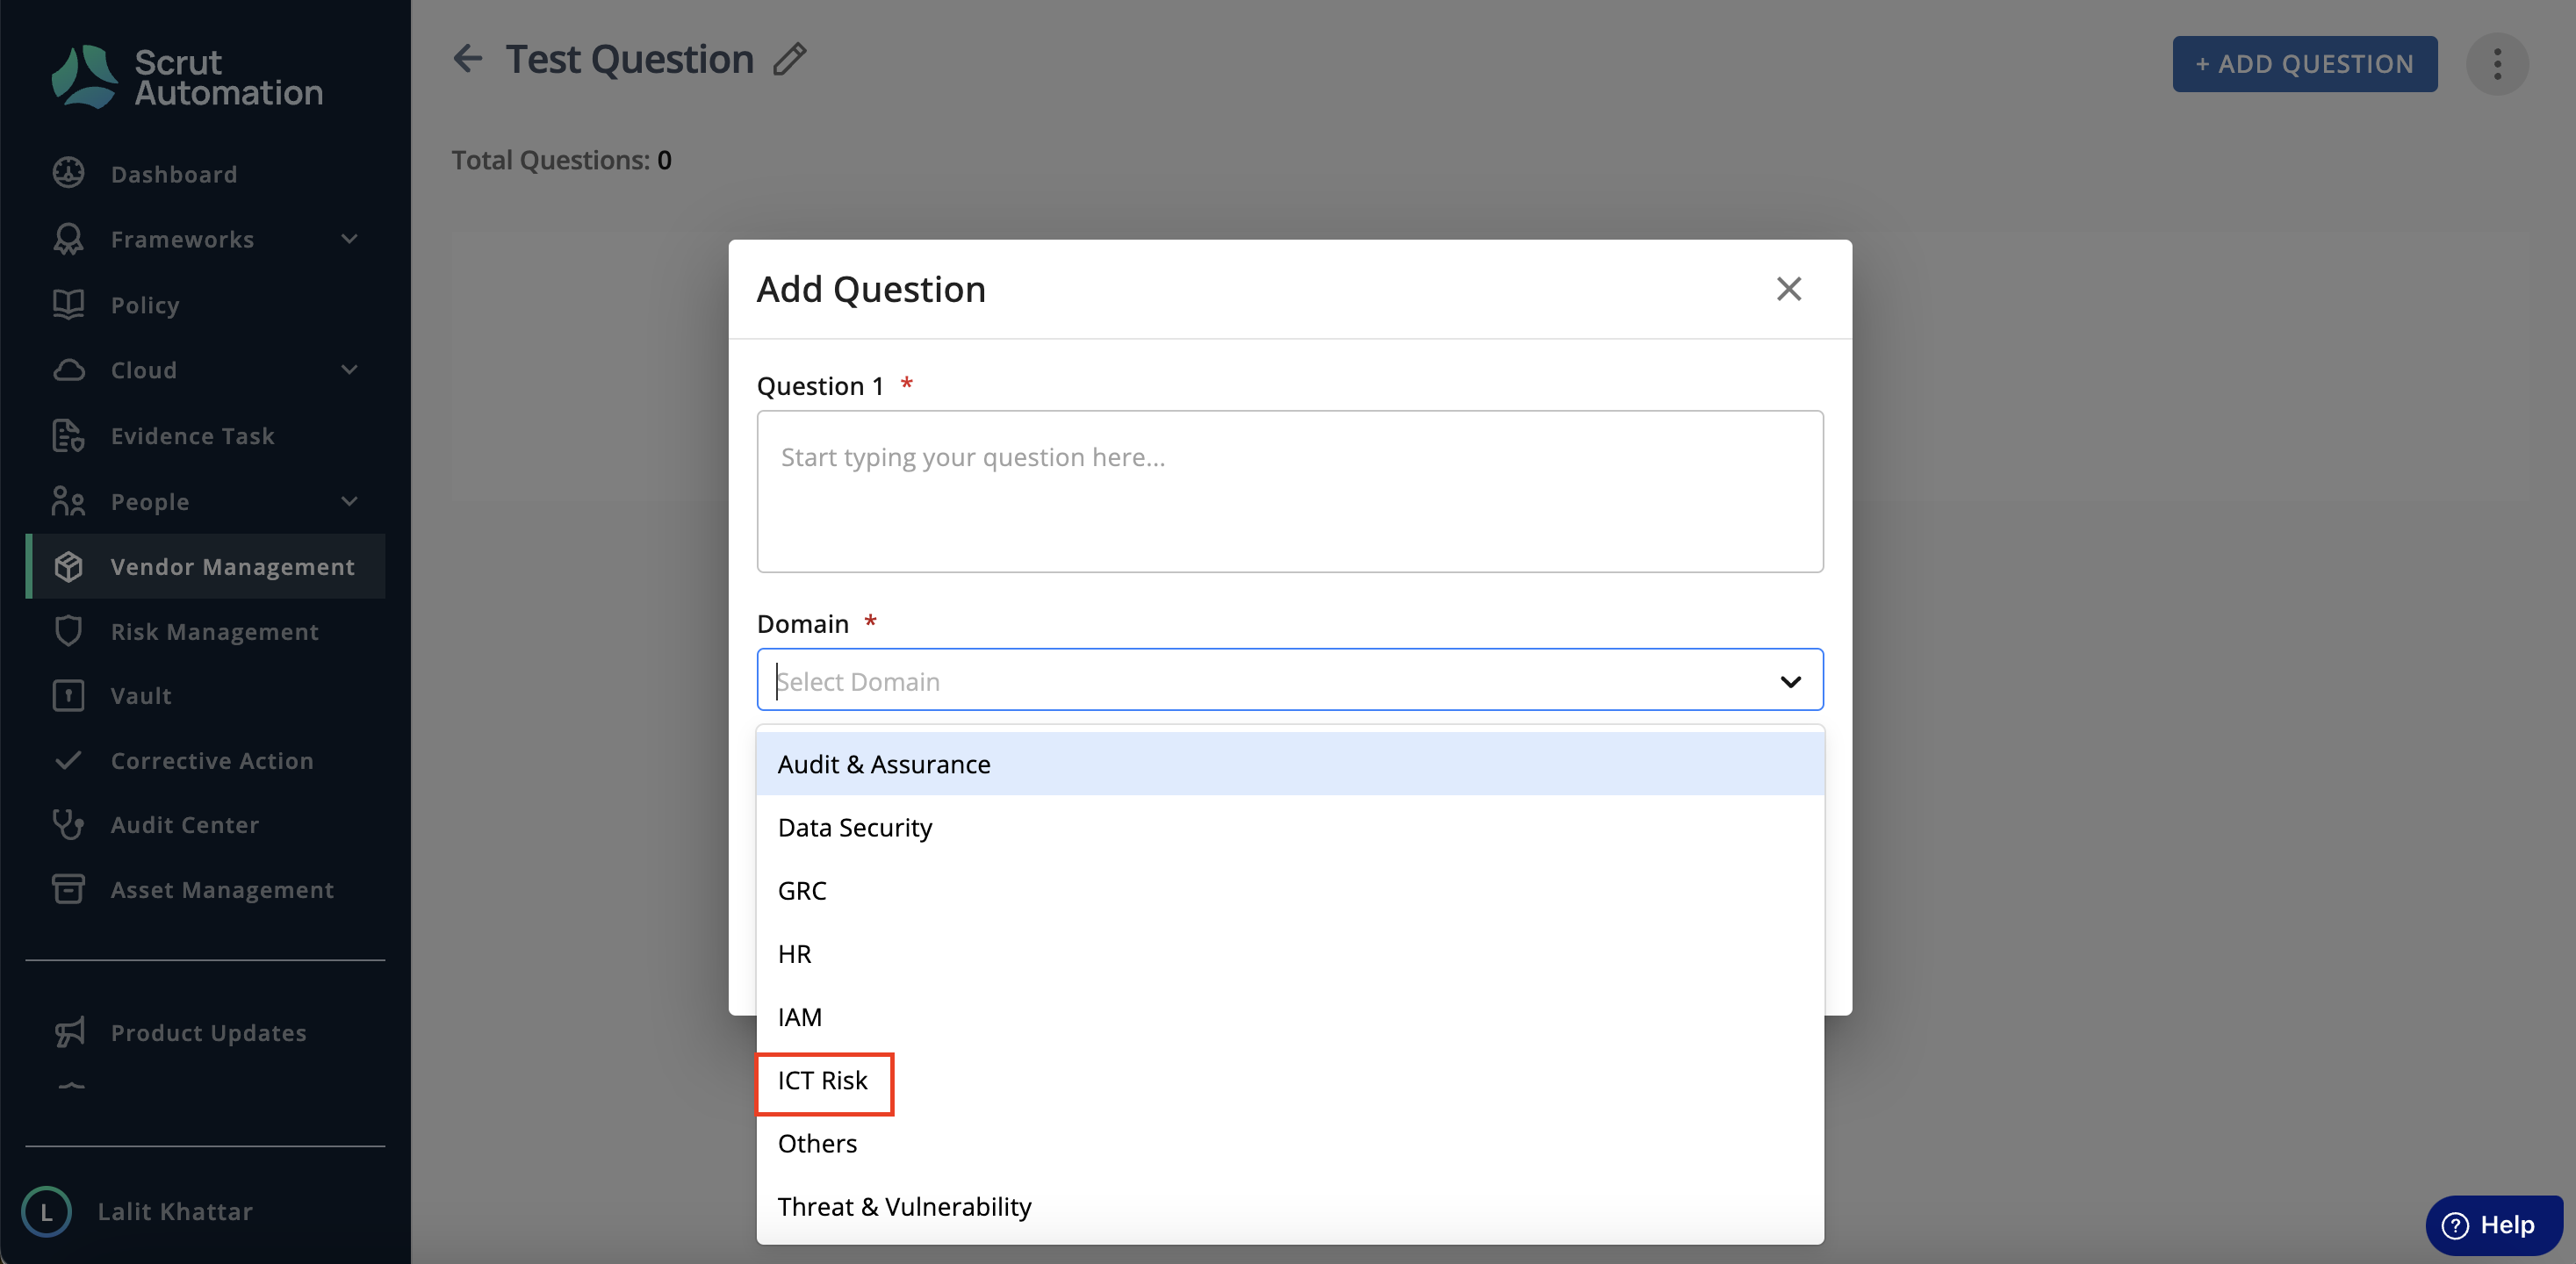Image resolution: width=2576 pixels, height=1264 pixels.
Task: Toggle the Select Domain dropdown arrow
Action: click(1790, 681)
